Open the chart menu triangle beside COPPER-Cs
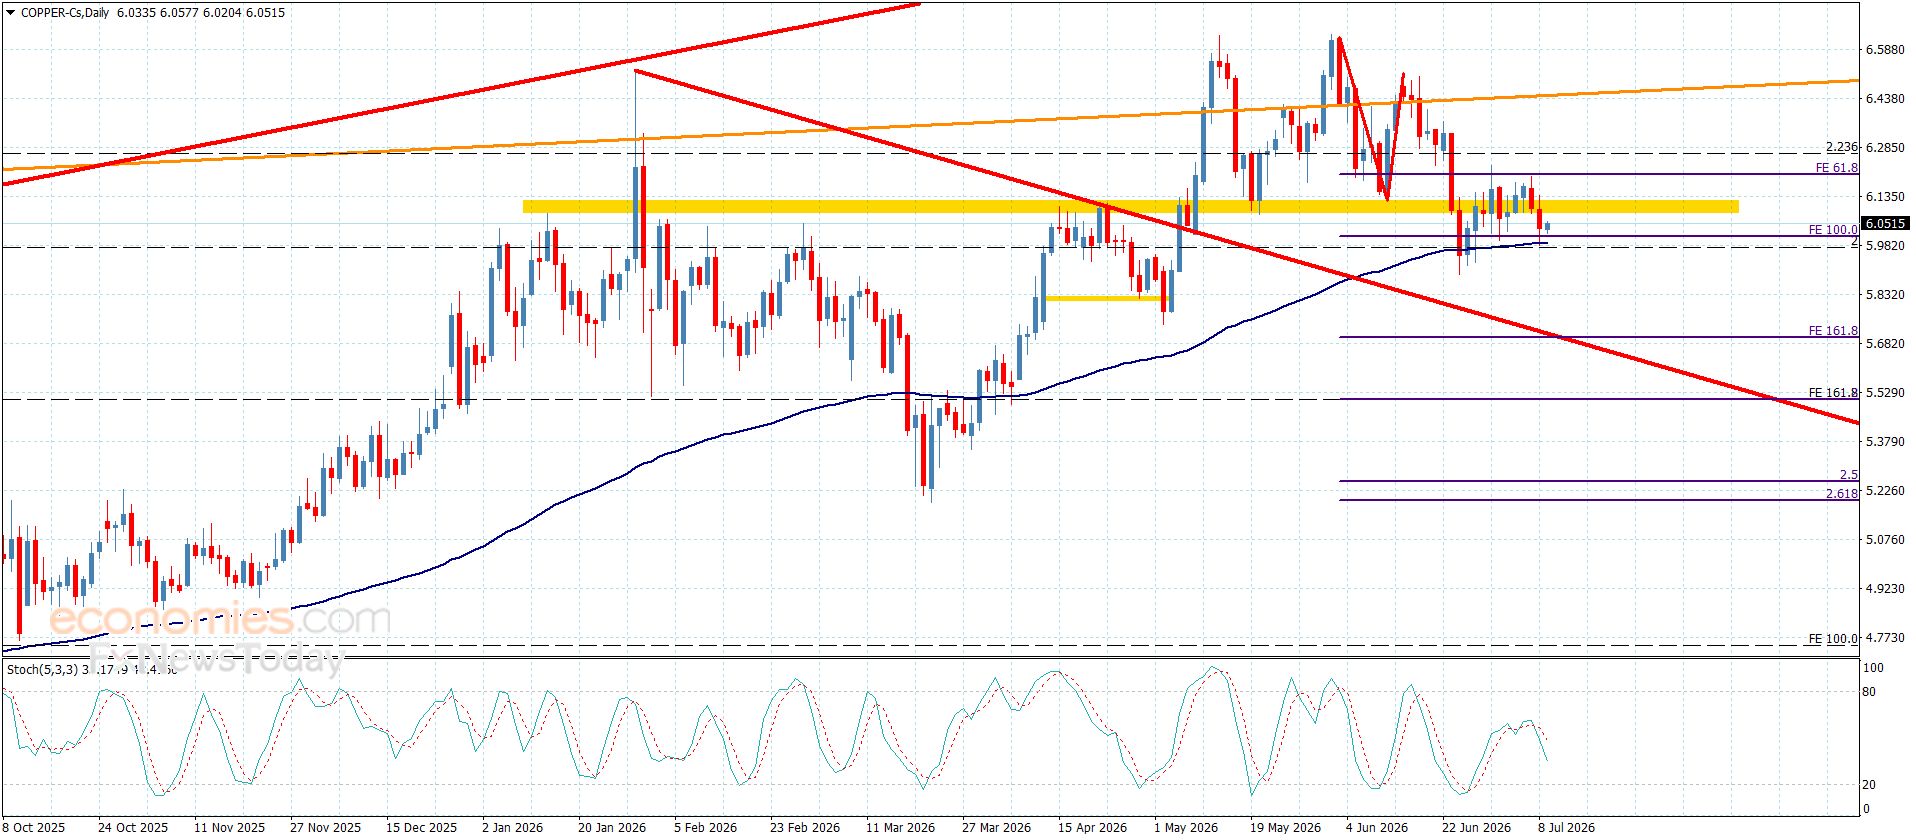The image size is (1916, 840). pyautogui.click(x=9, y=13)
